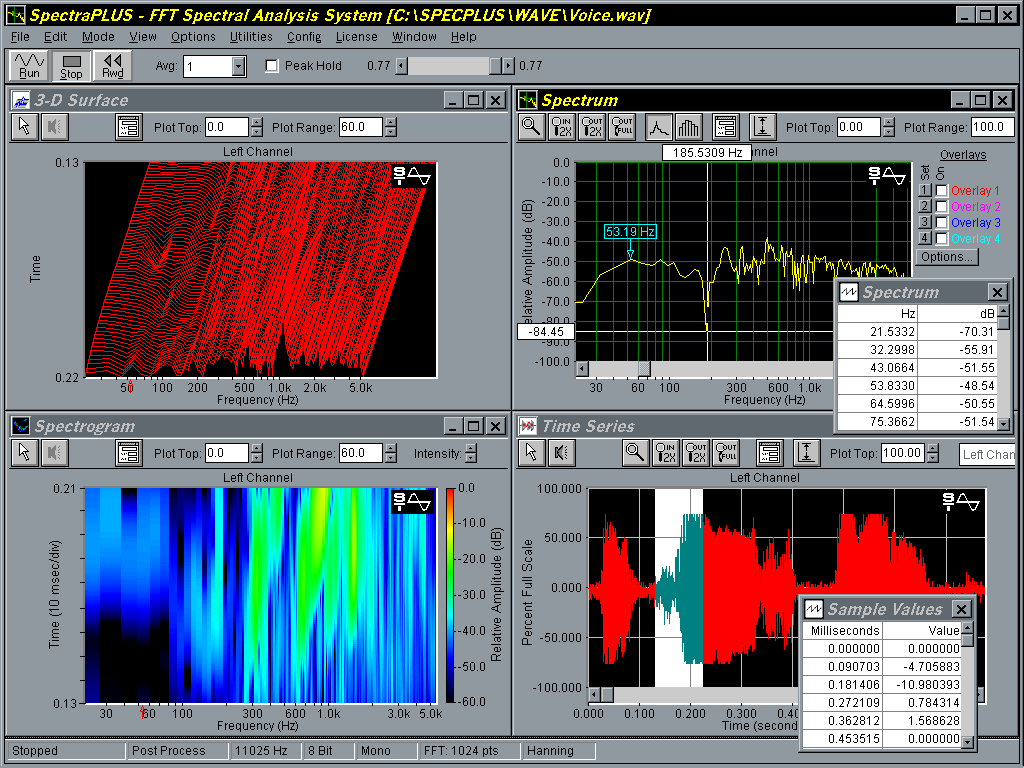Open the properties dialog icon in 3-D Surface
Screen dimensions: 1024x768
click(129, 127)
